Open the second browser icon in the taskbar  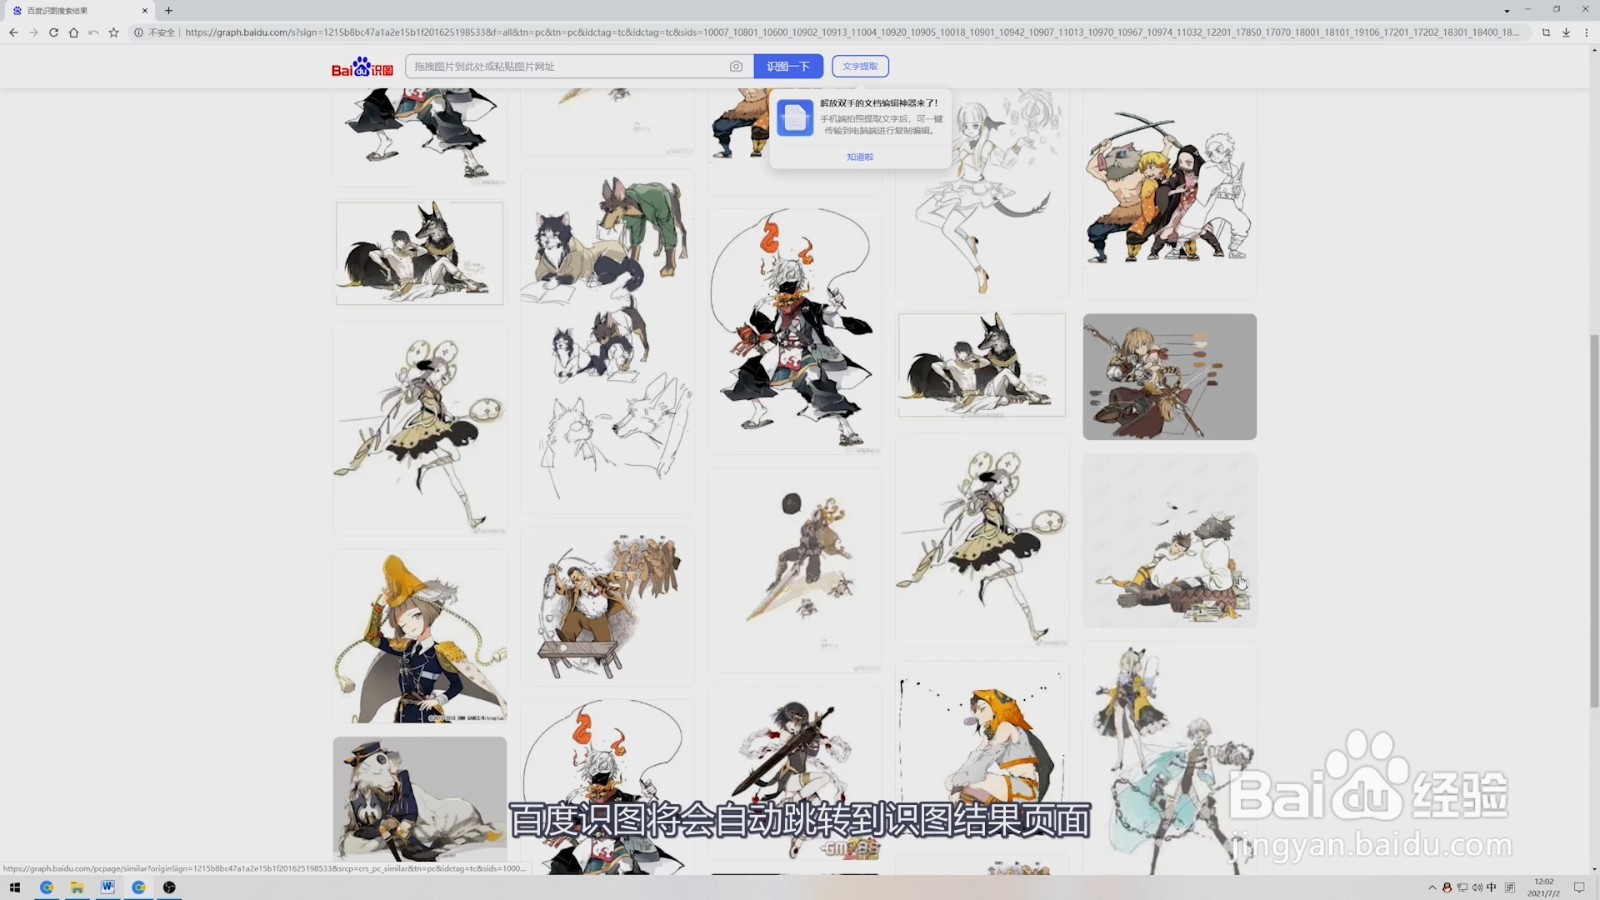pyautogui.click(x=139, y=887)
